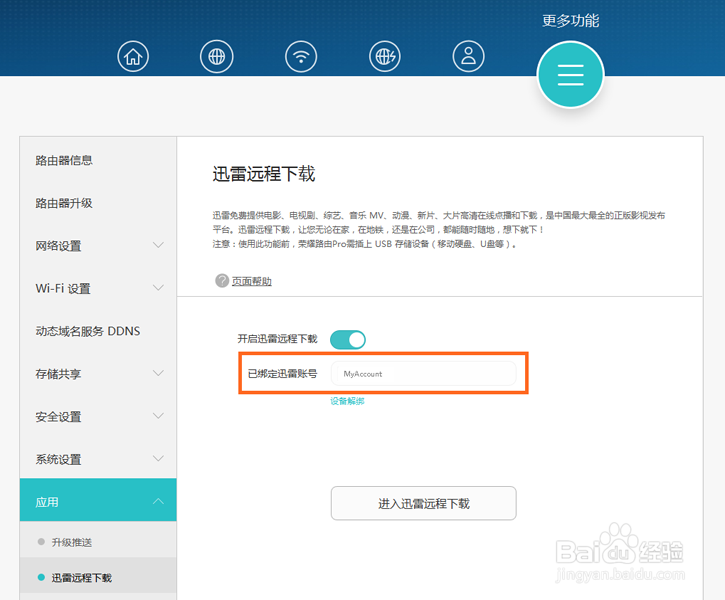The image size is (725, 600).
Task: Click the 设备解绑 link
Action: (x=347, y=401)
